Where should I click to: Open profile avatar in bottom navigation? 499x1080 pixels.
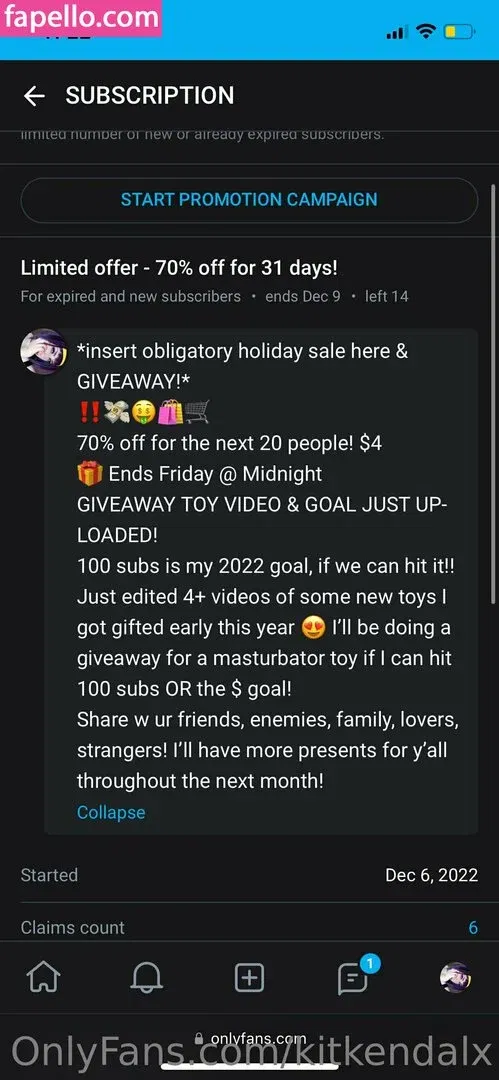pyautogui.click(x=455, y=977)
